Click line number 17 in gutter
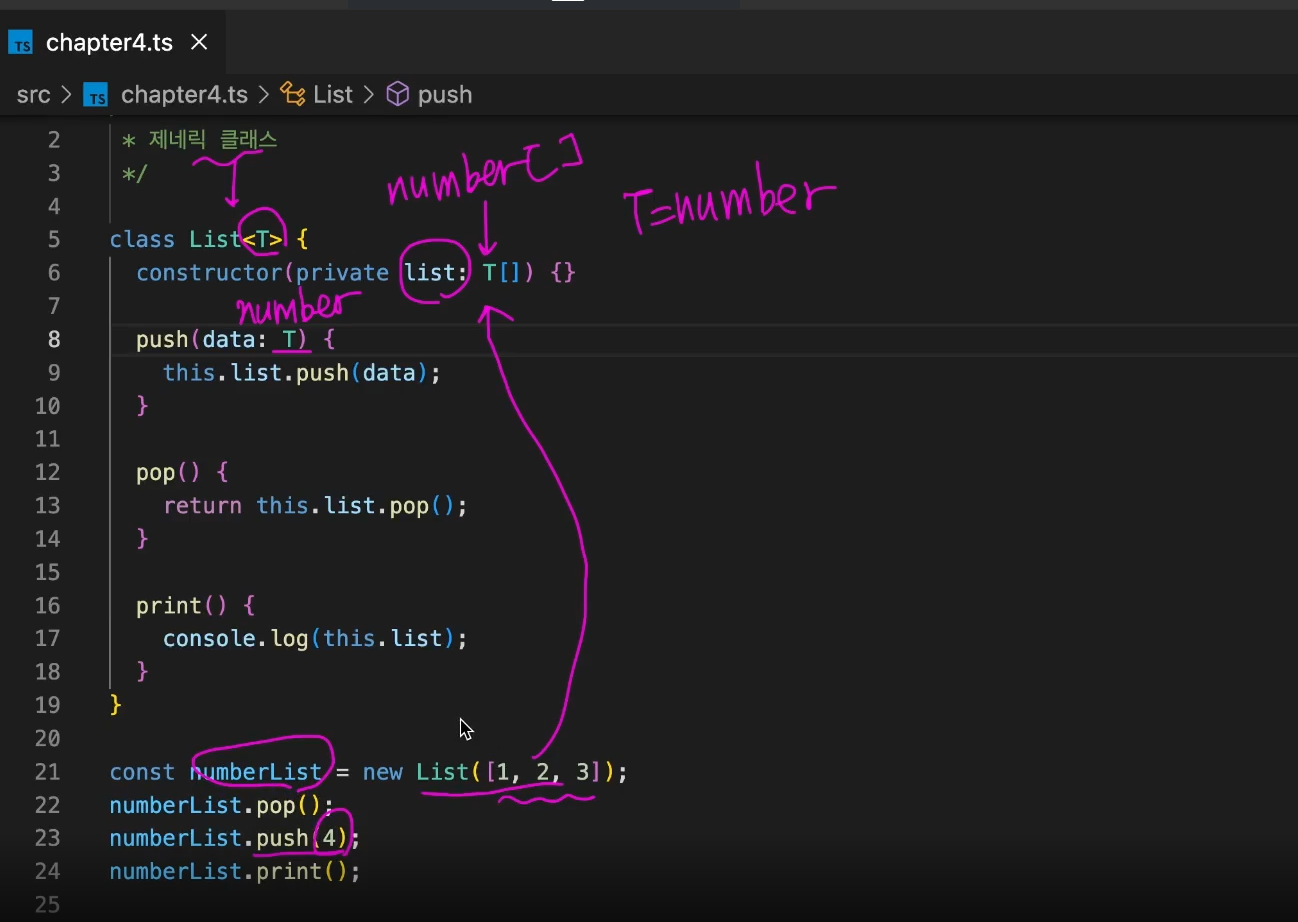The width and height of the screenshot is (1298, 922). [x=47, y=638]
